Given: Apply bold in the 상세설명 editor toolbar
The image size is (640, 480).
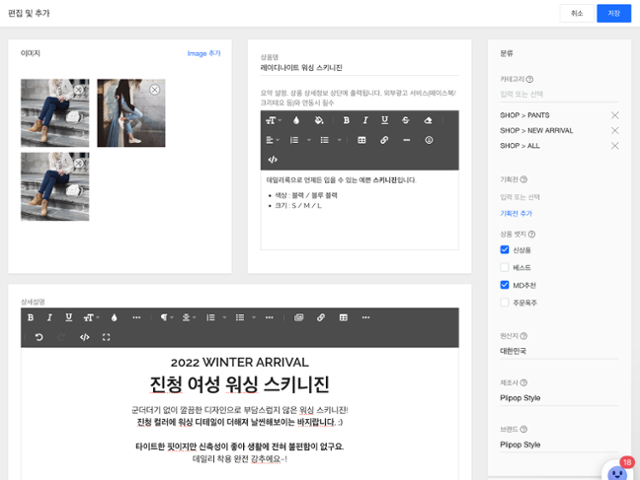Looking at the screenshot, I should (x=31, y=318).
